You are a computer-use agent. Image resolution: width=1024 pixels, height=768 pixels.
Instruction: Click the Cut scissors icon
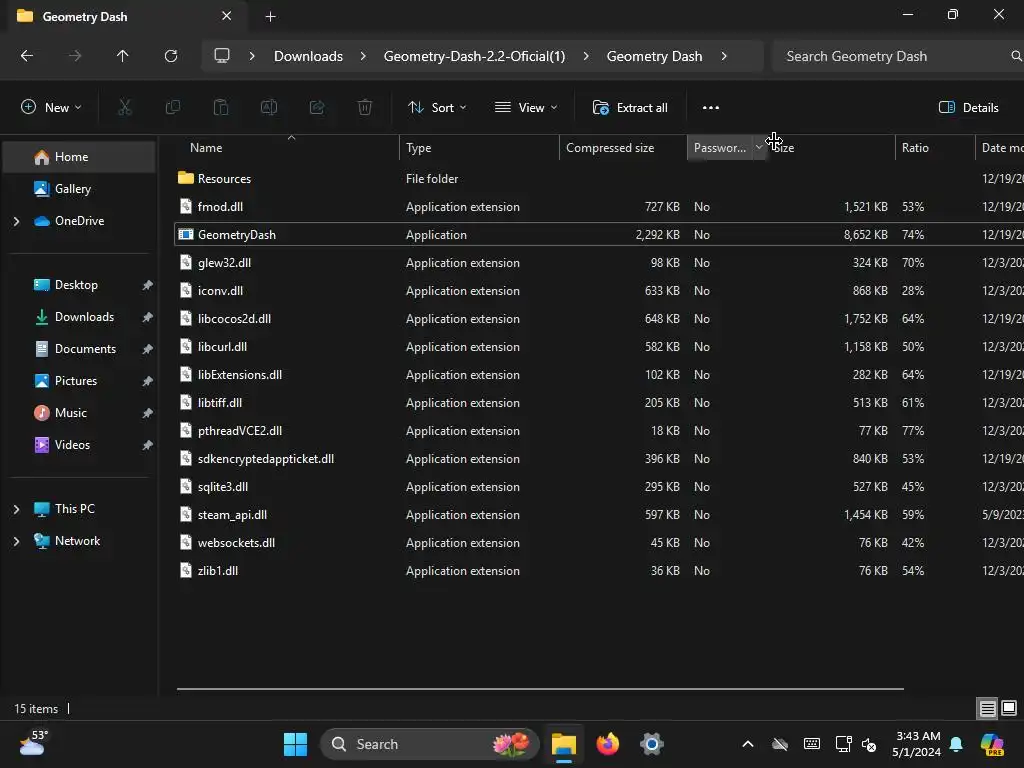124,108
